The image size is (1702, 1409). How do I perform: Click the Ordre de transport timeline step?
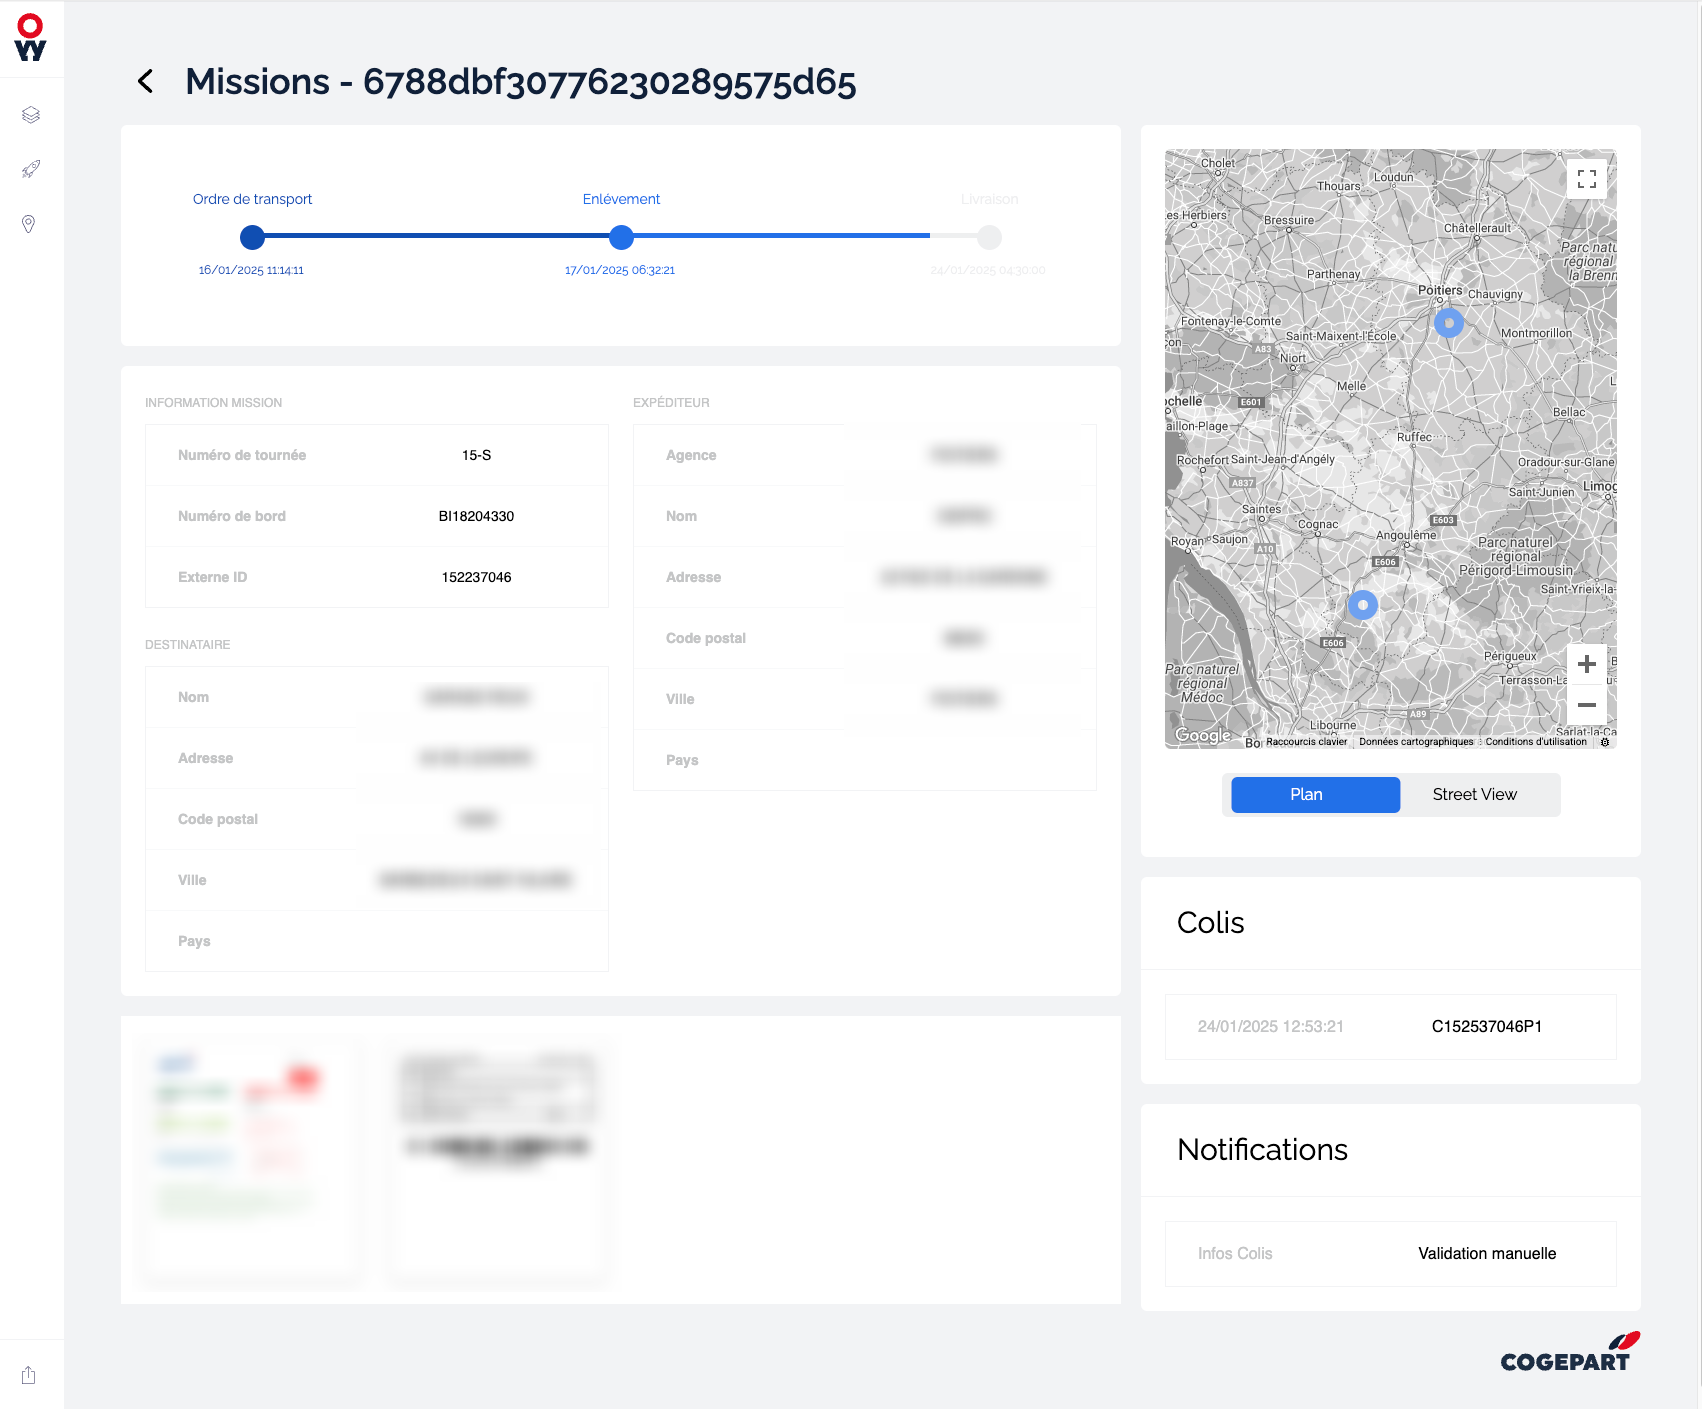(252, 237)
